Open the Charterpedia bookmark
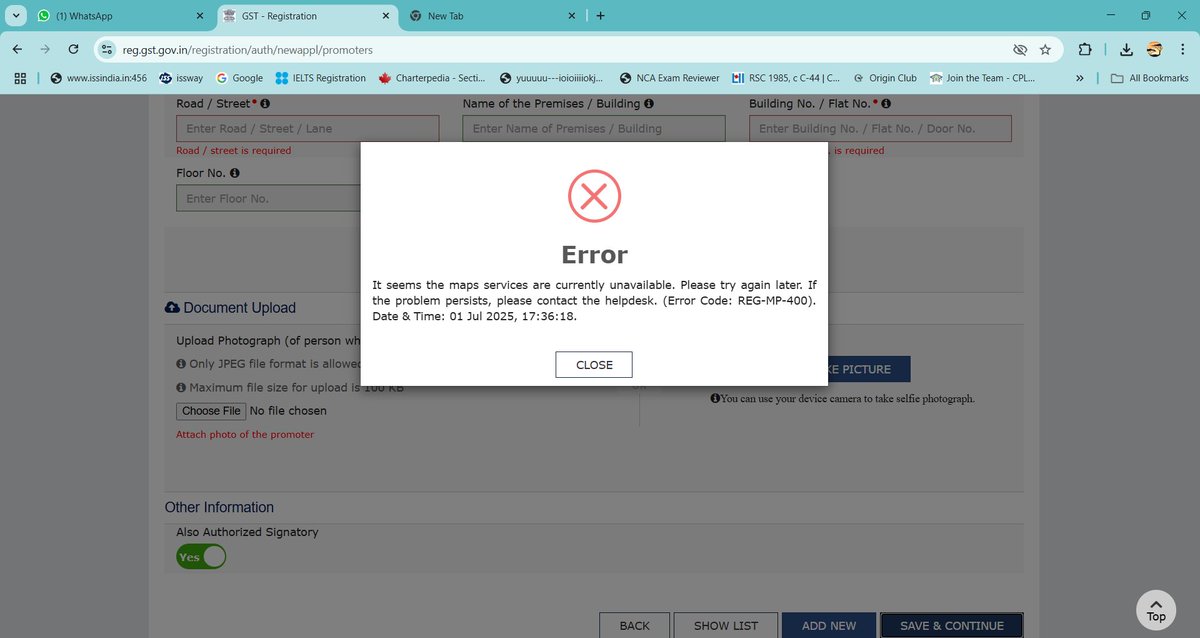Viewport: 1200px width, 638px height. click(x=433, y=78)
